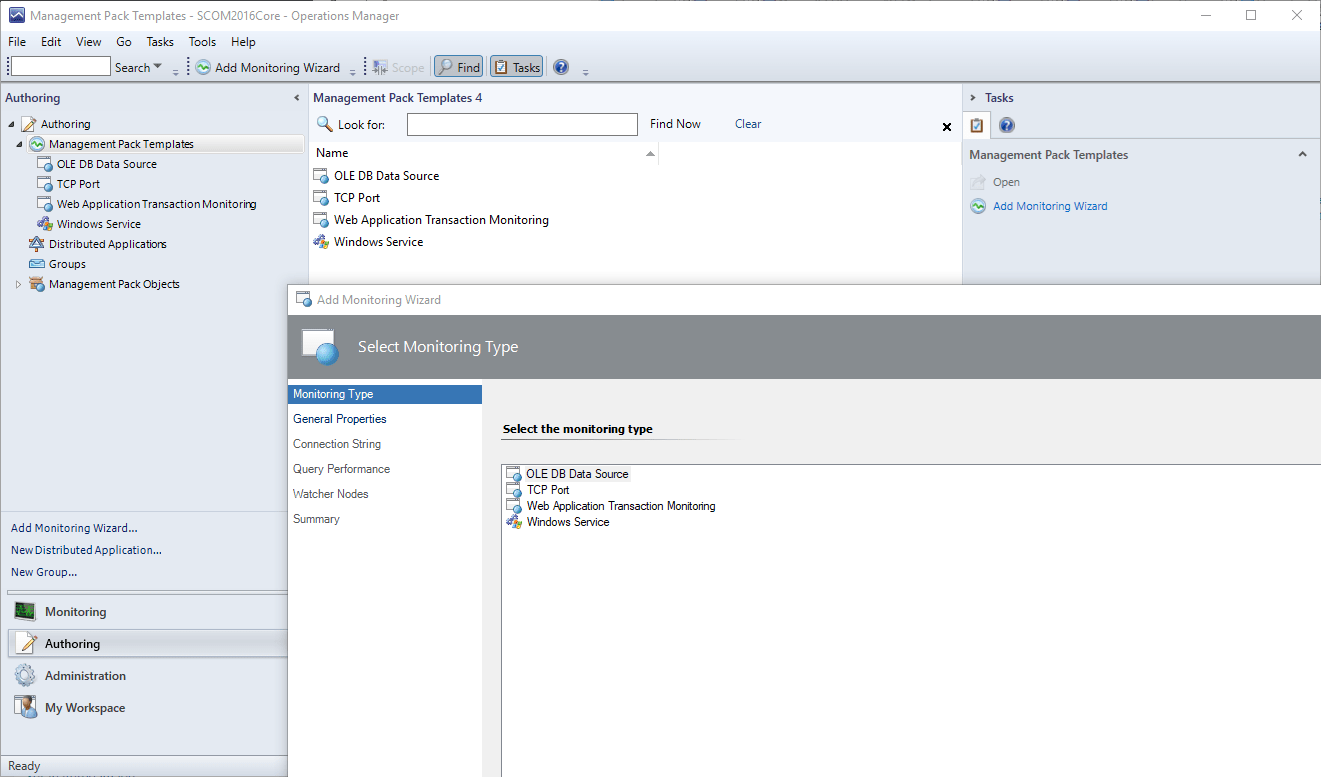Image resolution: width=1321 pixels, height=777 pixels.
Task: Collapse the Management Pack Templates tree node
Action: (19, 144)
